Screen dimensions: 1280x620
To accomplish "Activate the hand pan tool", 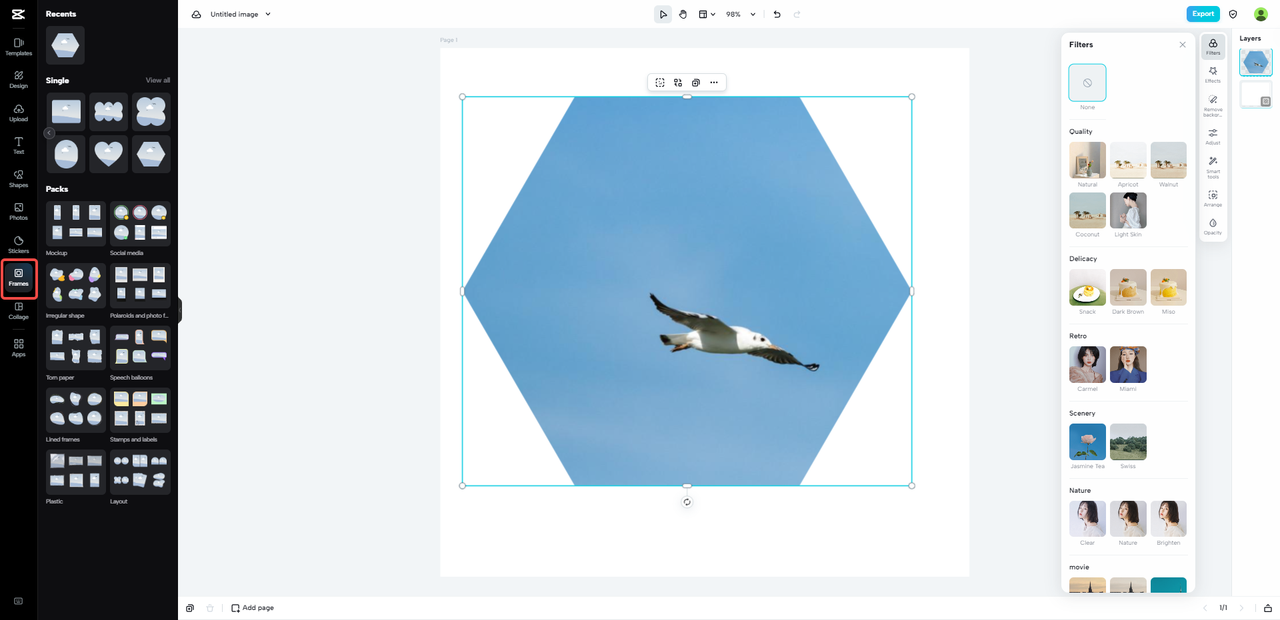I will pos(683,14).
